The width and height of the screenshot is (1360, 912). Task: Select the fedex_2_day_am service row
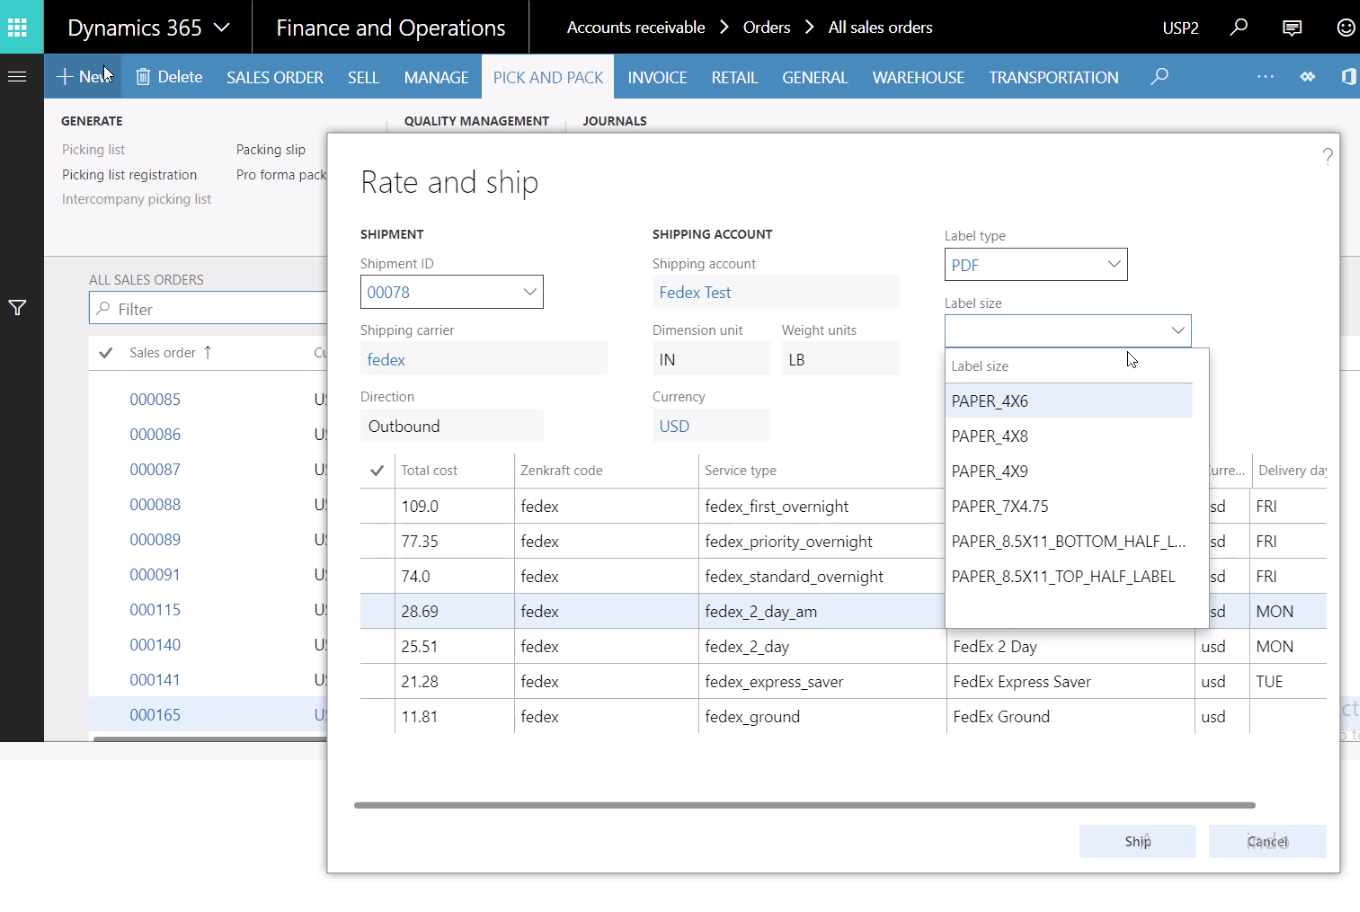pyautogui.click(x=843, y=611)
